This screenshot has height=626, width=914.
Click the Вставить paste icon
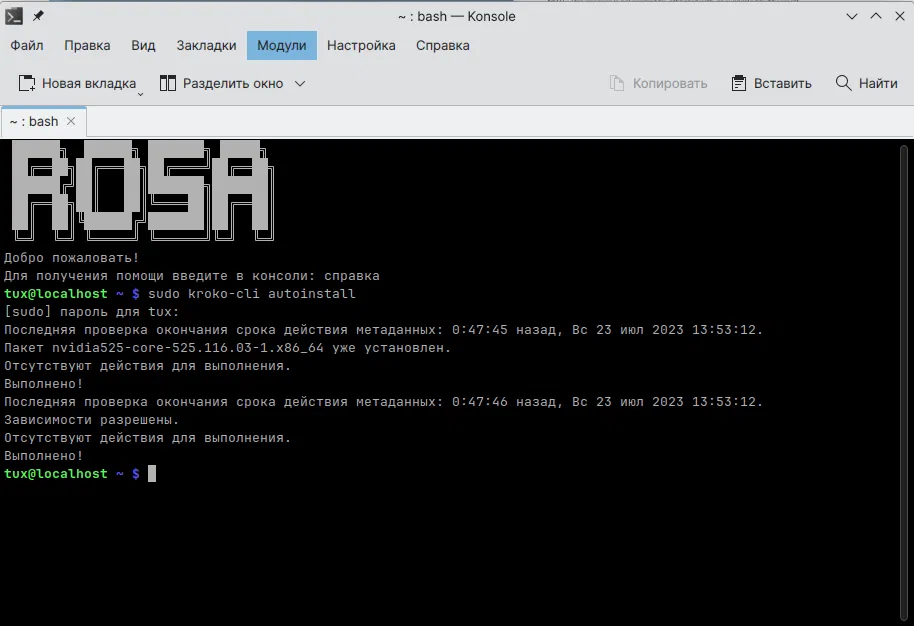click(x=739, y=83)
